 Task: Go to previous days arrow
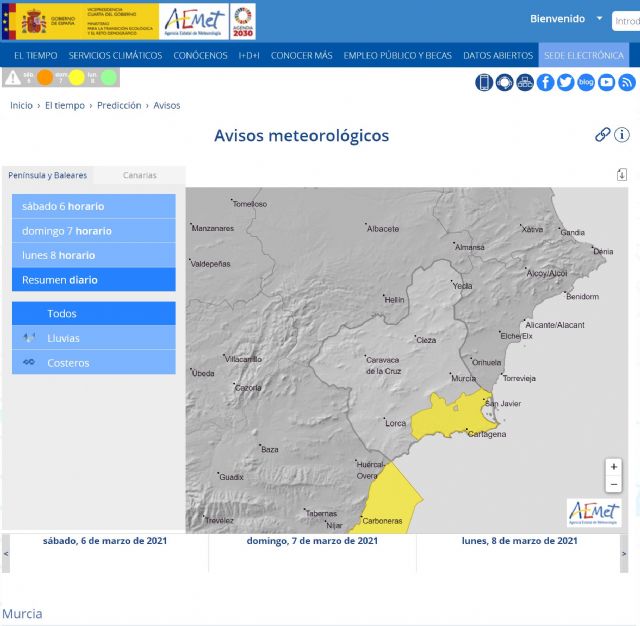[6, 554]
